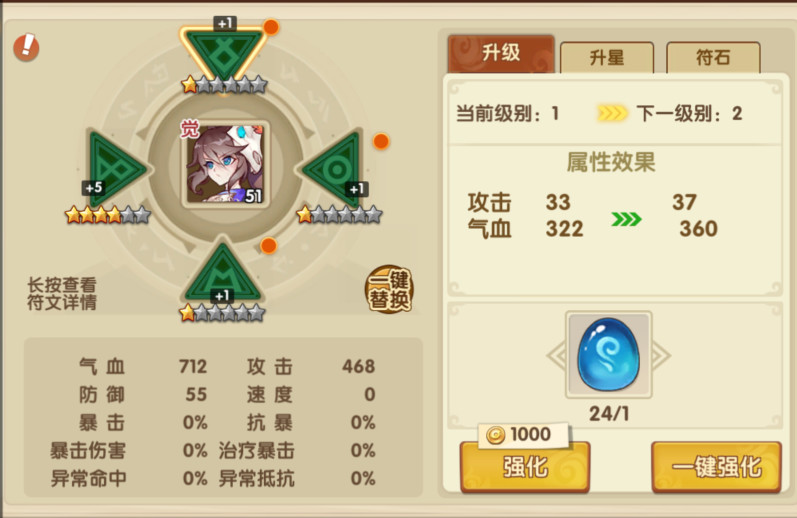Tap the orange dot near the right rune

[381, 141]
